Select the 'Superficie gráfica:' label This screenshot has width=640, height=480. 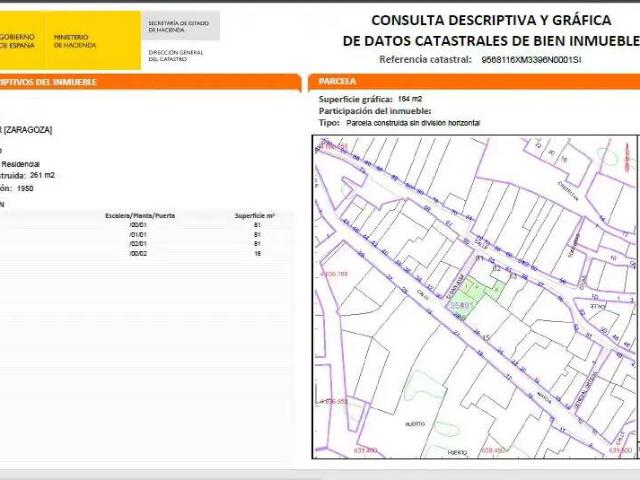pos(356,99)
